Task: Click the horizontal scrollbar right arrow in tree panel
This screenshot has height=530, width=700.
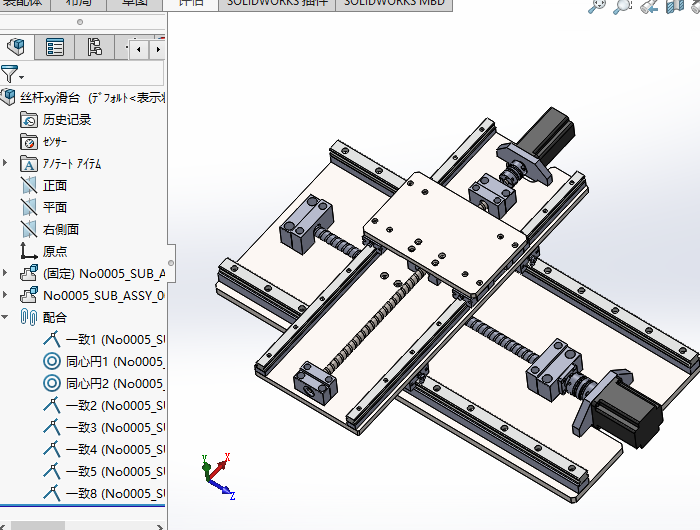Action: pos(160,527)
